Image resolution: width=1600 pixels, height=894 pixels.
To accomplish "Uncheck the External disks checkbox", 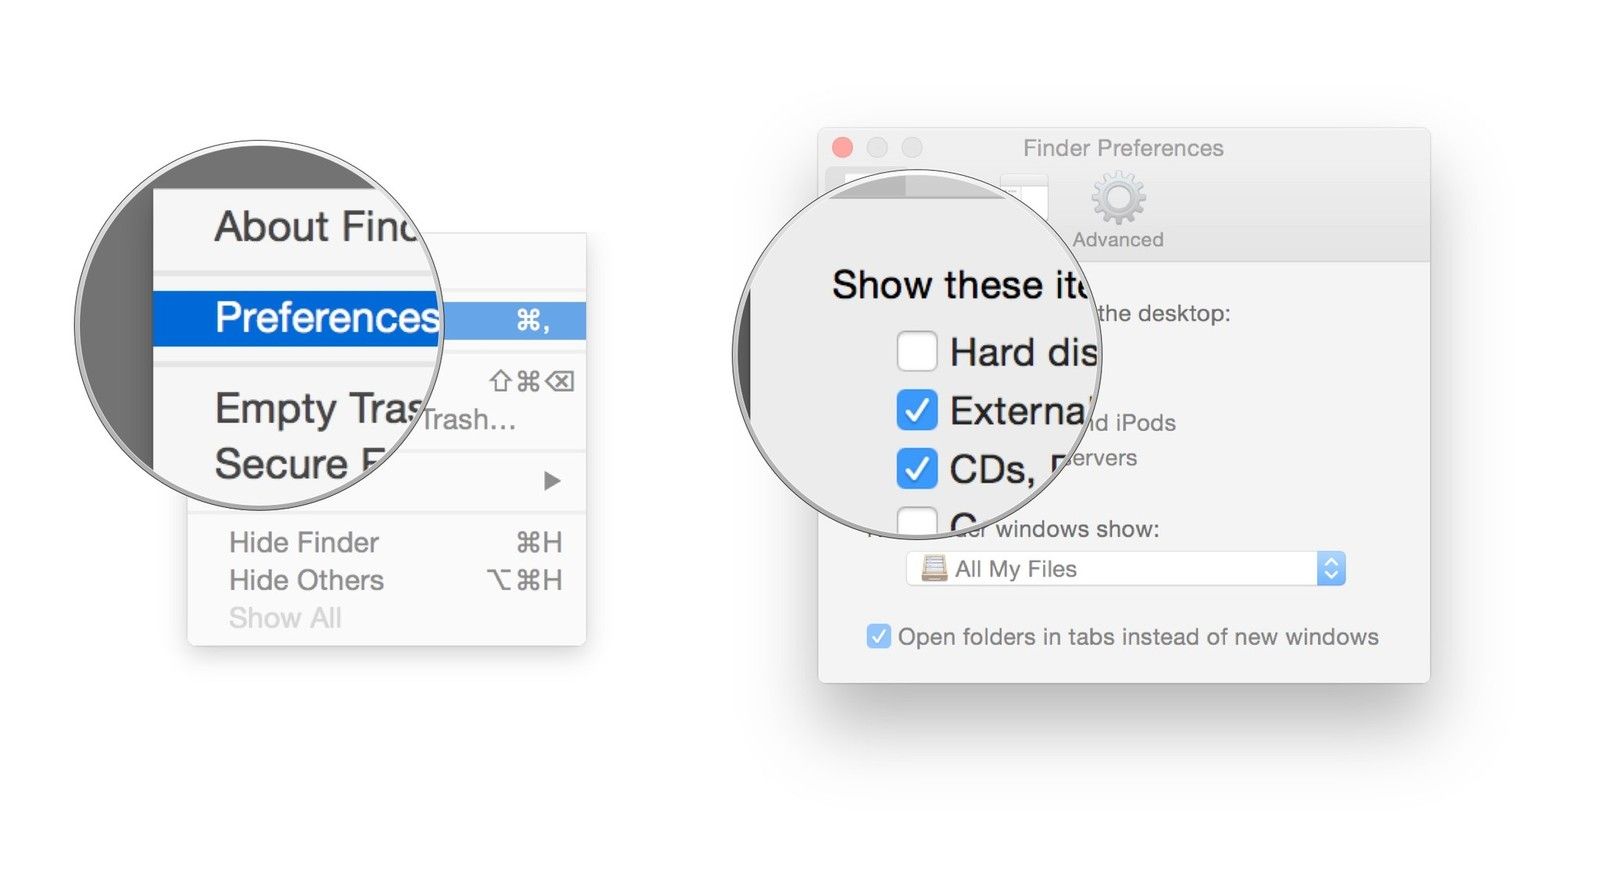I will click(917, 410).
